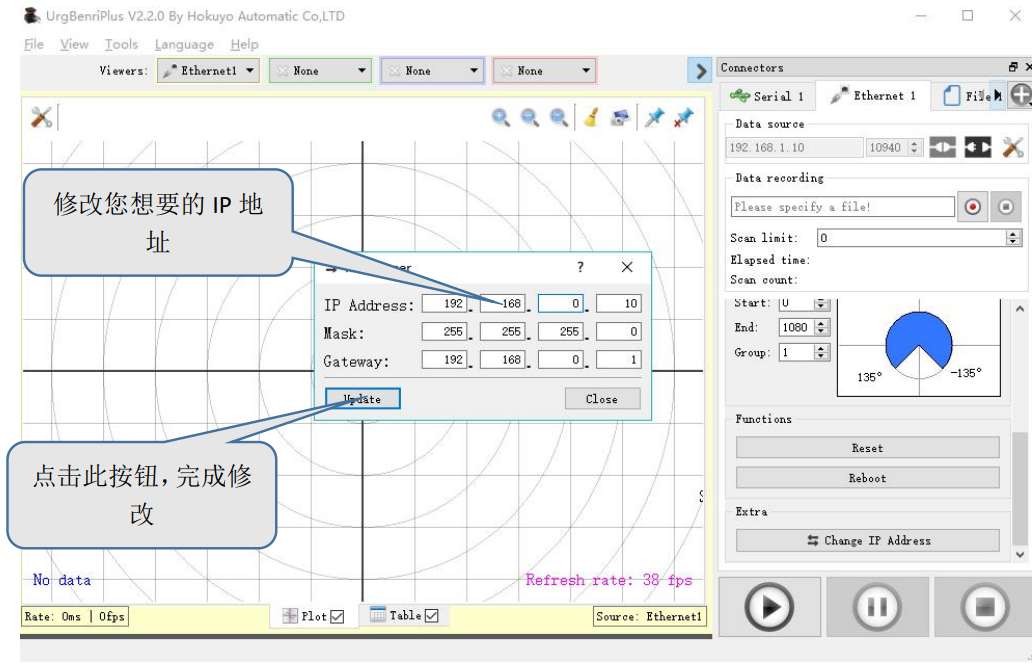Open Ethernet settings wrench in Data source

point(1012,148)
